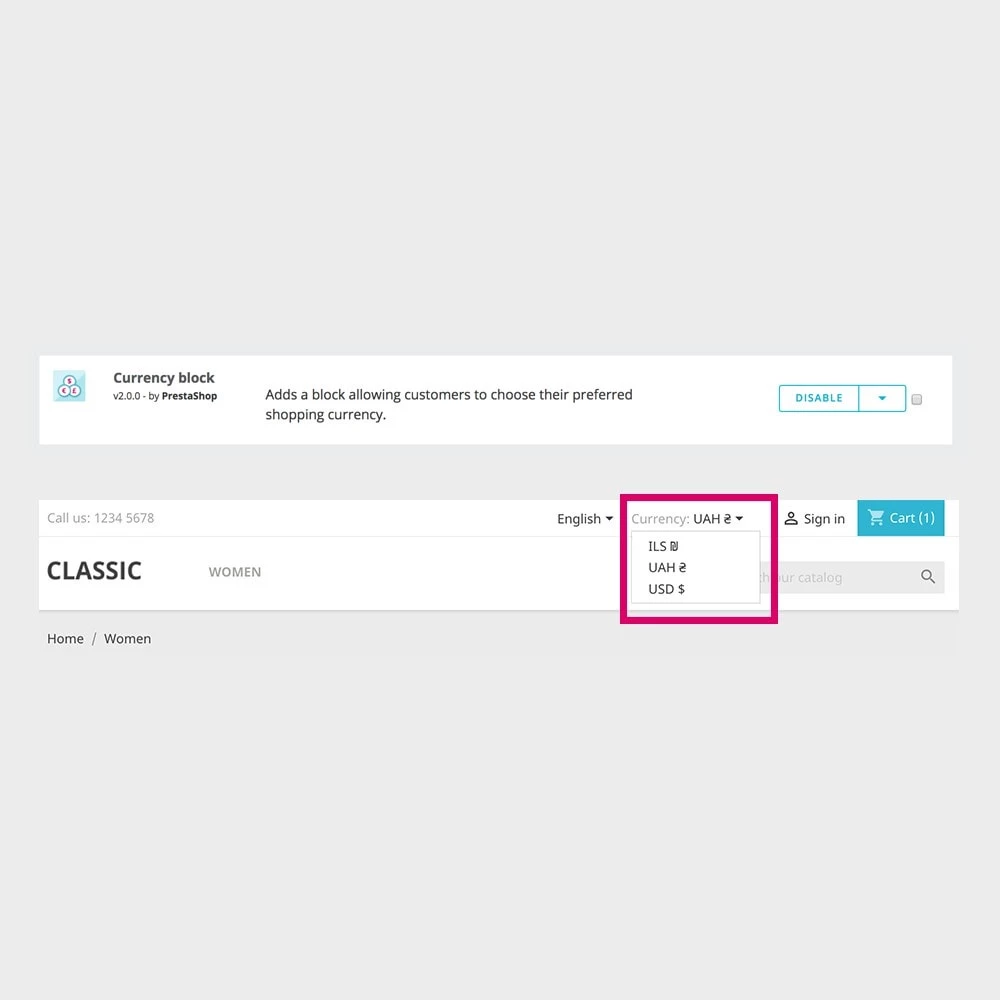Collapse the Currency UAH dropdown

pos(687,518)
